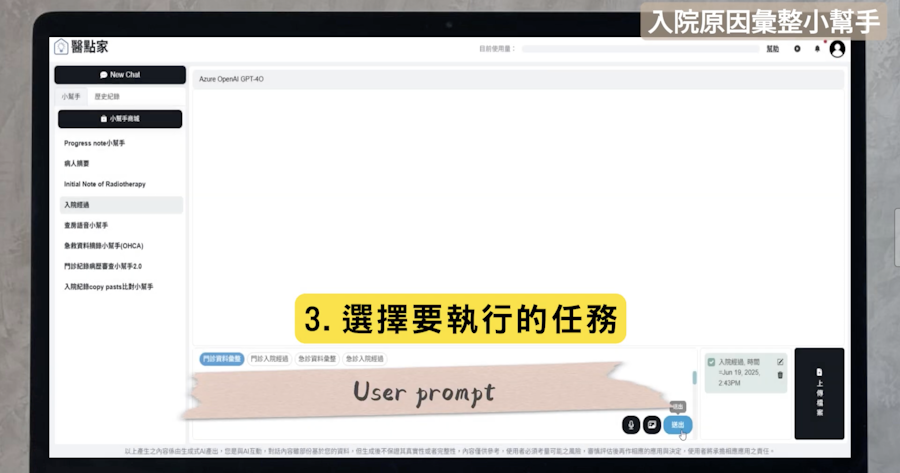
Task: Select the 門診資料彙整 task chip
Action: pyautogui.click(x=221, y=358)
